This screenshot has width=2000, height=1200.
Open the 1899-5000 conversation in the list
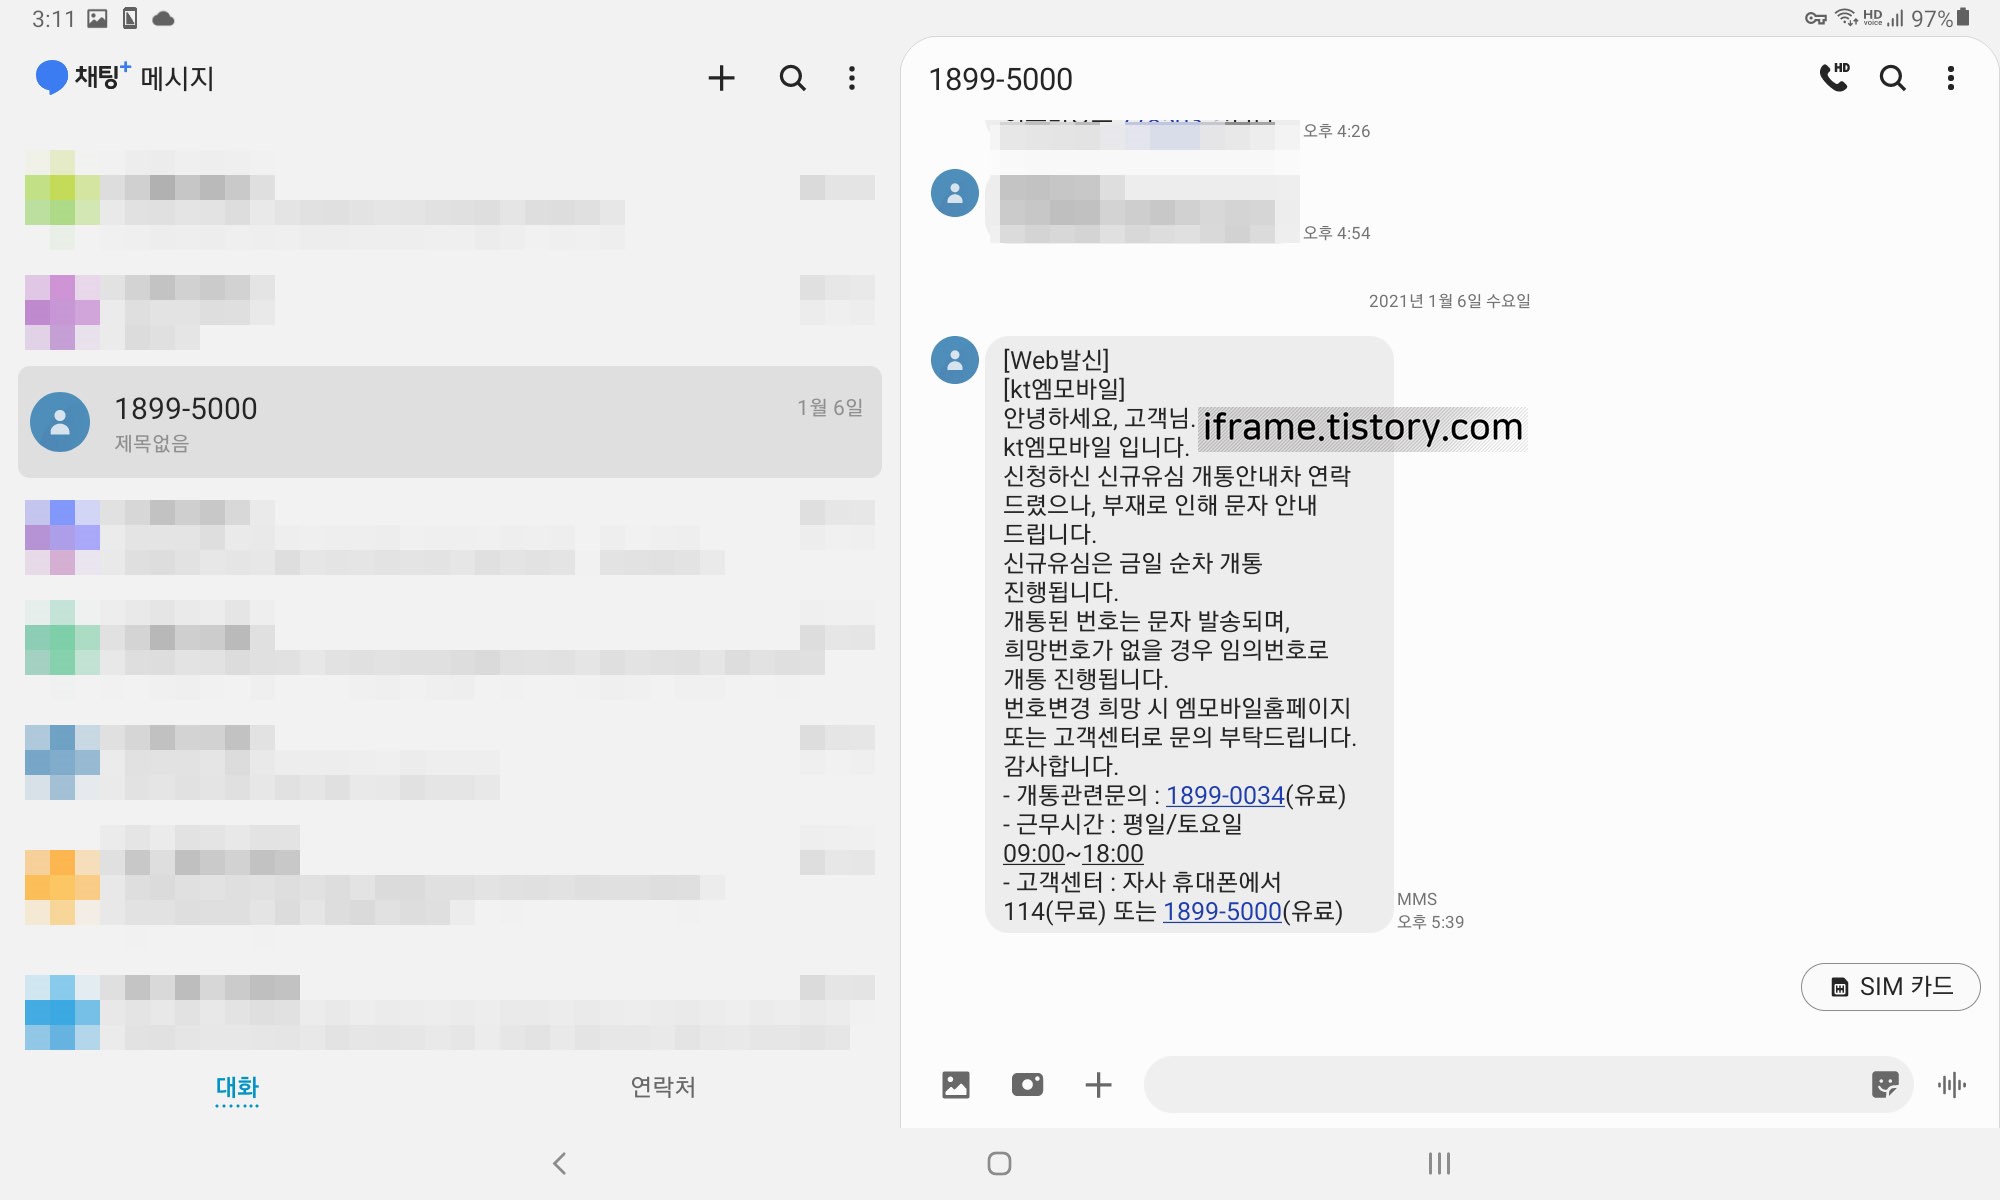click(450, 422)
